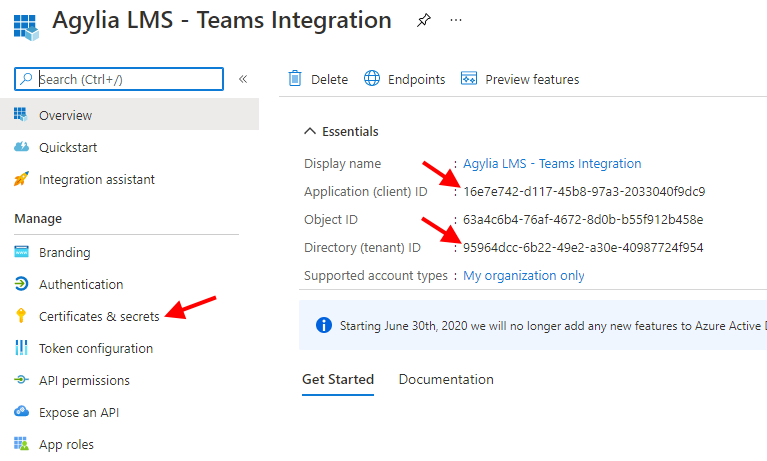Click the Preview features icon

469,78
